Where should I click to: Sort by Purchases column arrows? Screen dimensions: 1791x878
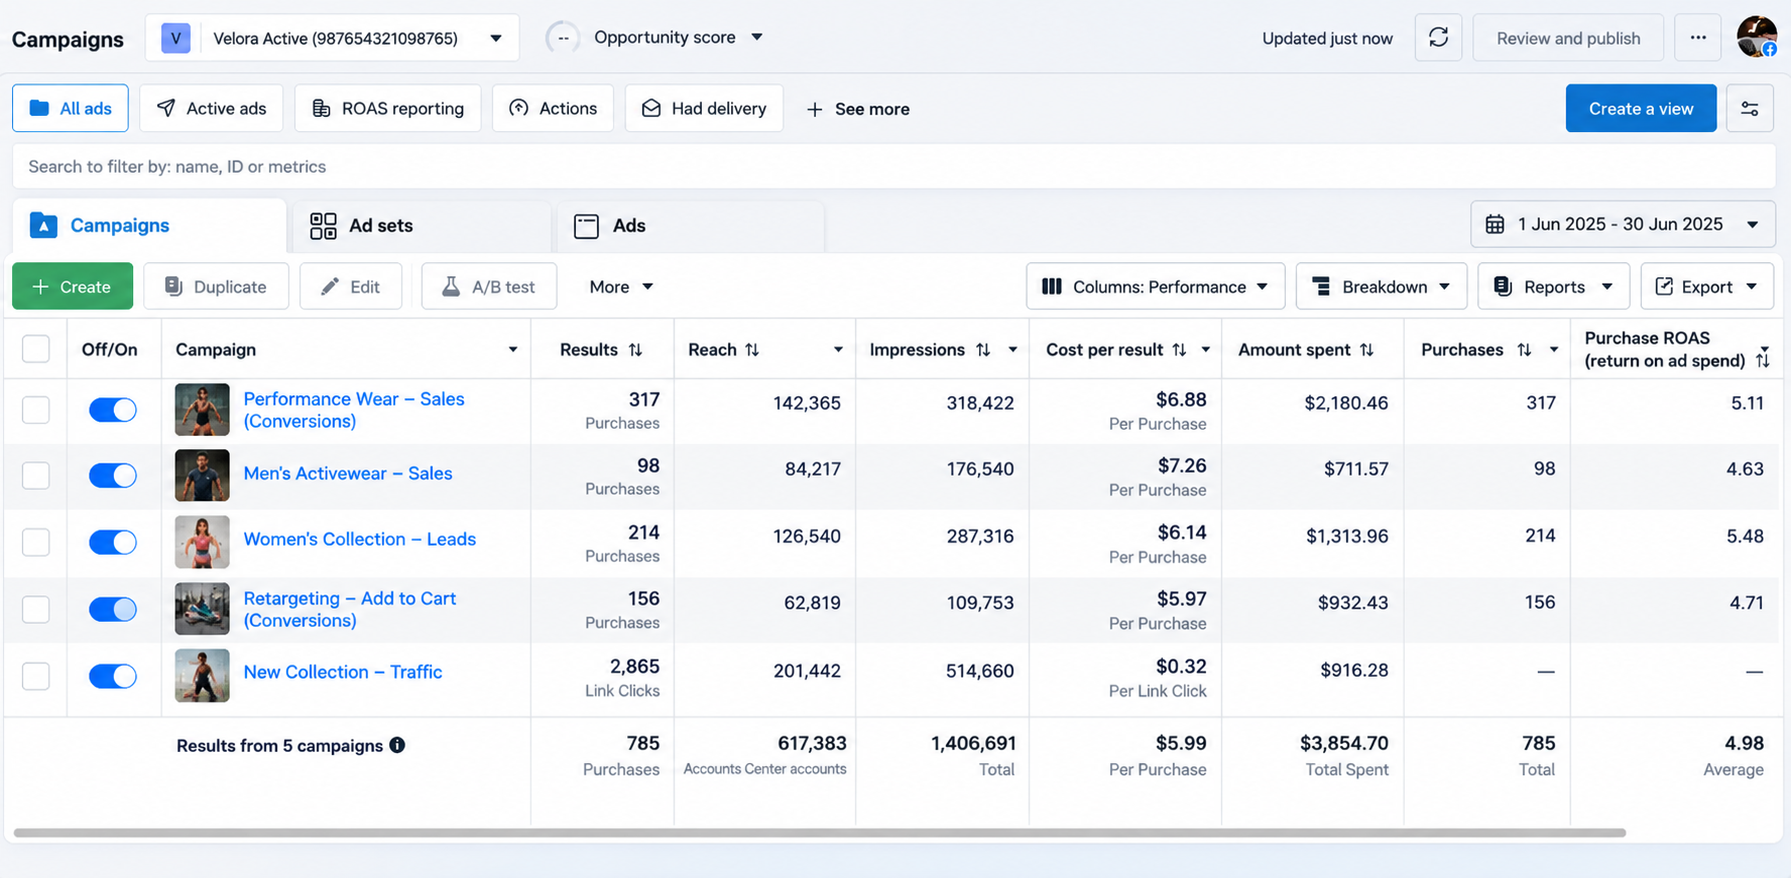1524,350
